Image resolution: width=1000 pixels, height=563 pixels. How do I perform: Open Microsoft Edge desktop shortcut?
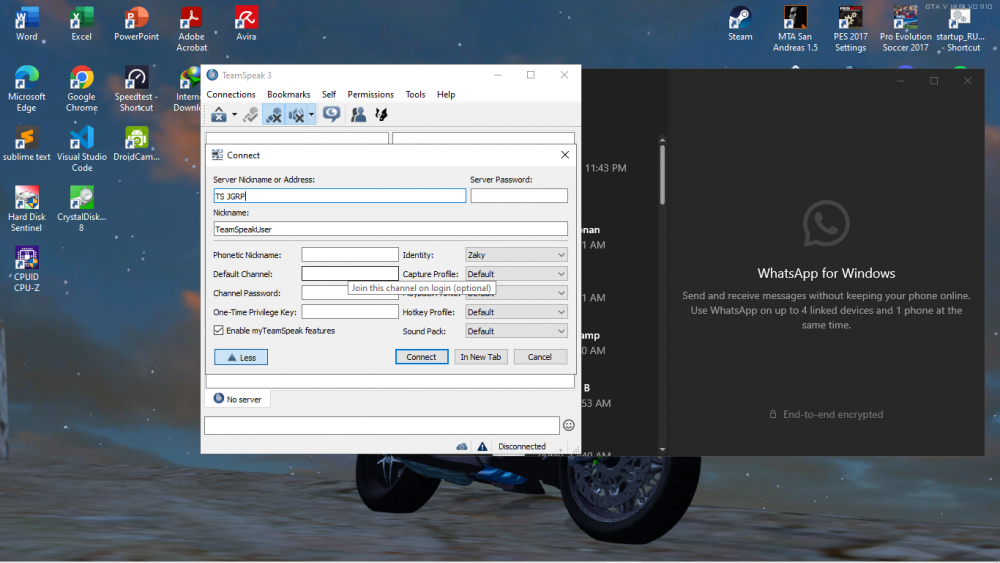pos(26,89)
